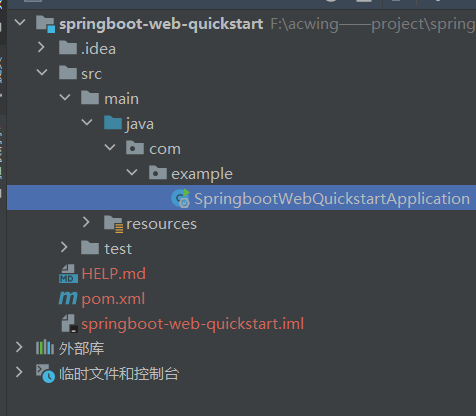This screenshot has height=416, width=476.
Task: Click the blue java source root icon
Action: 113,123
